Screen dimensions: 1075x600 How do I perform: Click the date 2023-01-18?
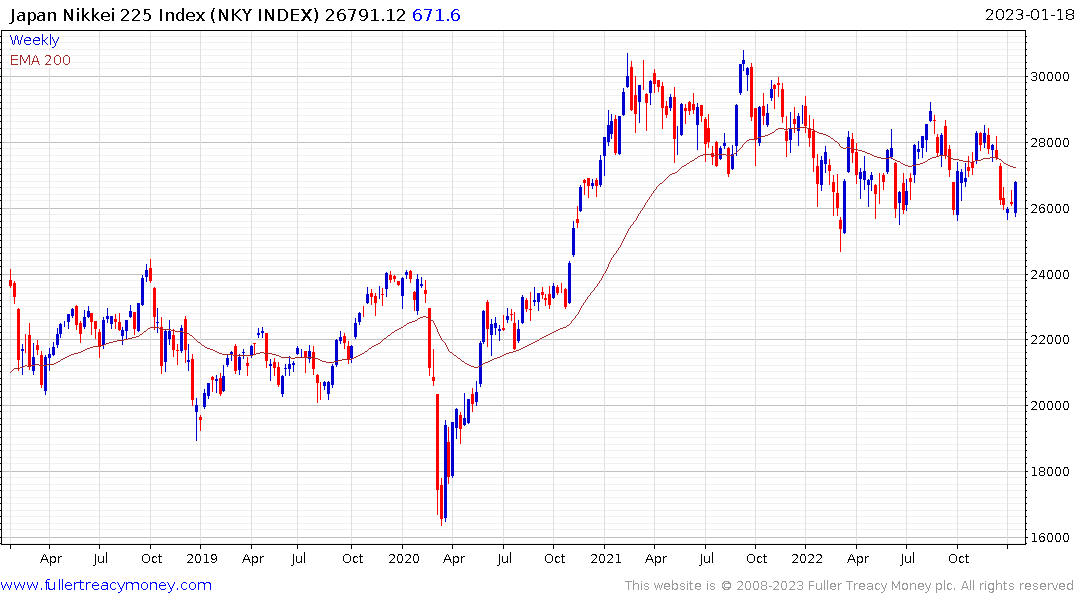tap(1028, 14)
